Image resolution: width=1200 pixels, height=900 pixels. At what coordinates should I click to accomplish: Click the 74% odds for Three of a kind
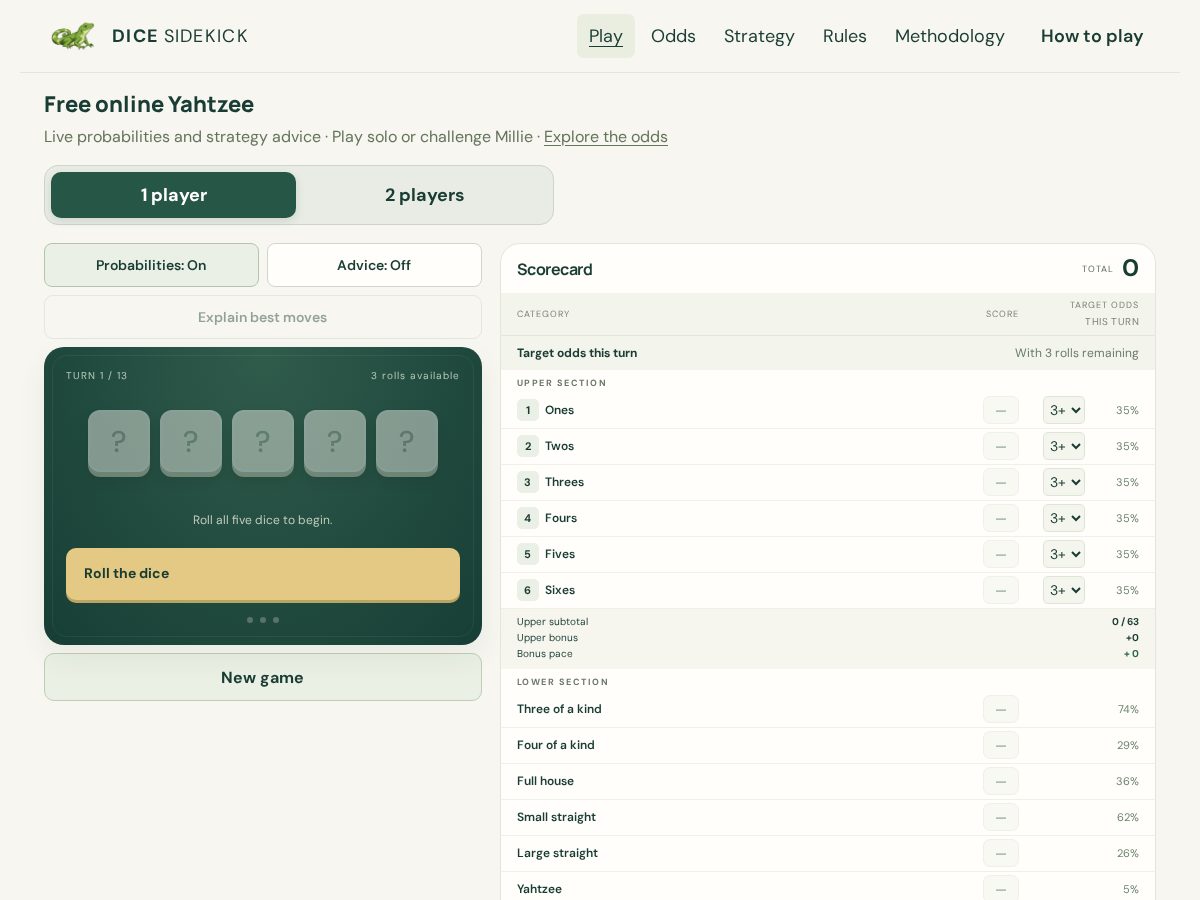(x=1128, y=709)
